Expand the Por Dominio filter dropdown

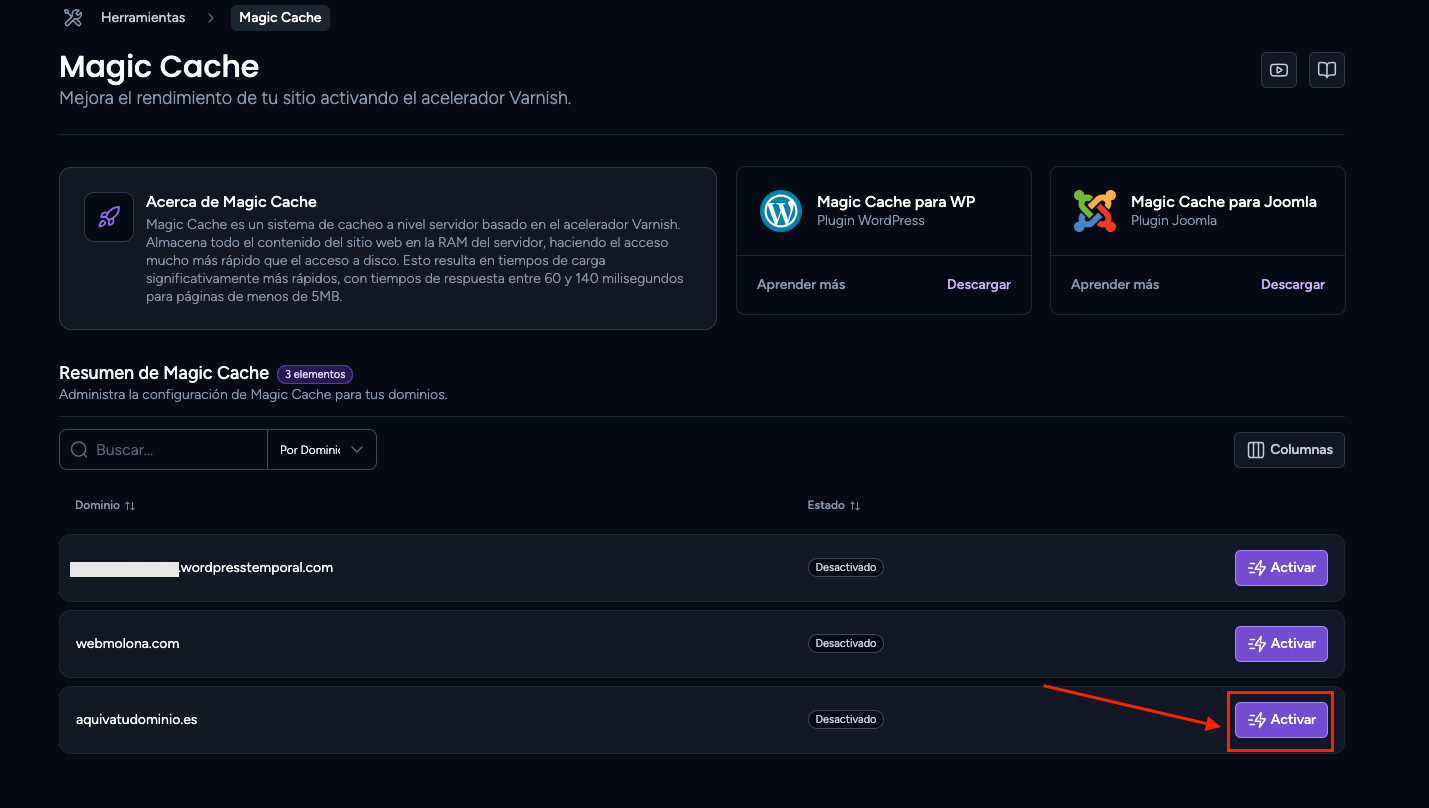coord(322,450)
